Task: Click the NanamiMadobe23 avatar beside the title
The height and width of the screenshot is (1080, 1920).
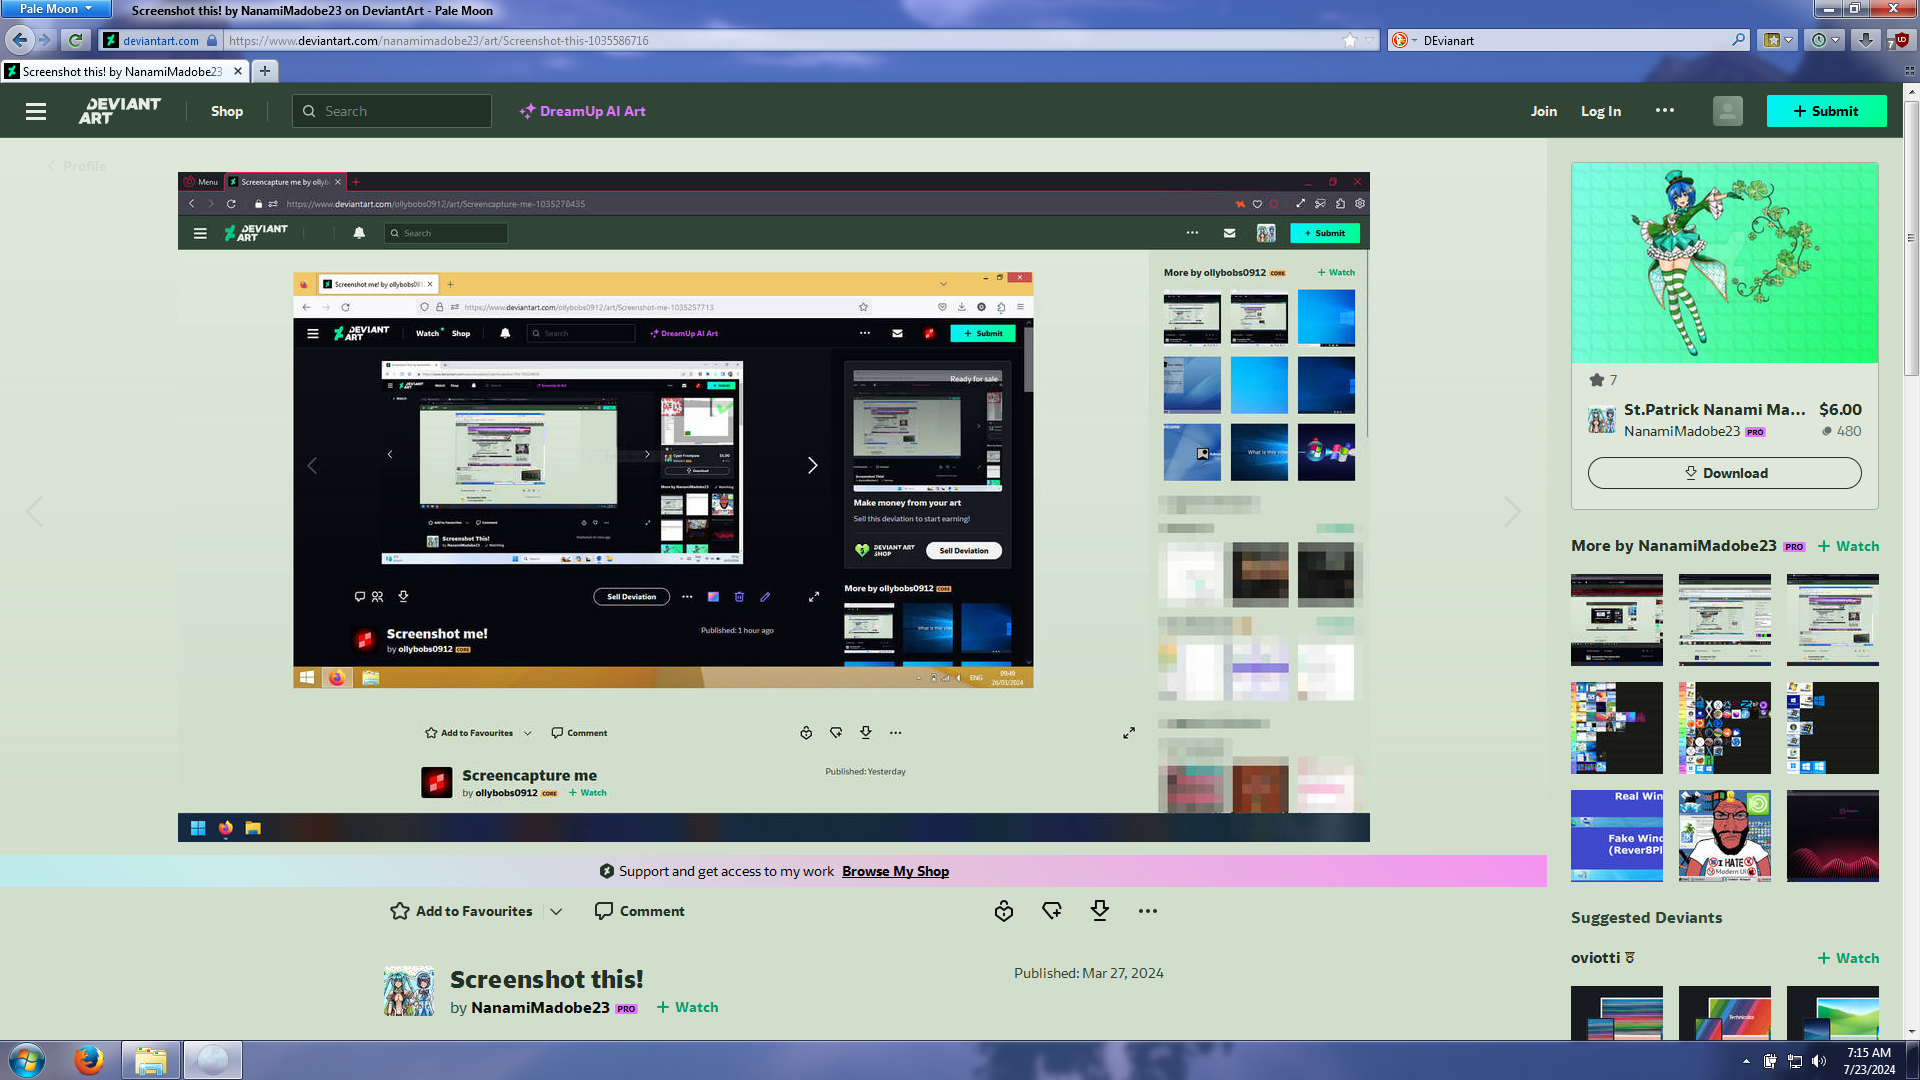Action: [x=409, y=991]
